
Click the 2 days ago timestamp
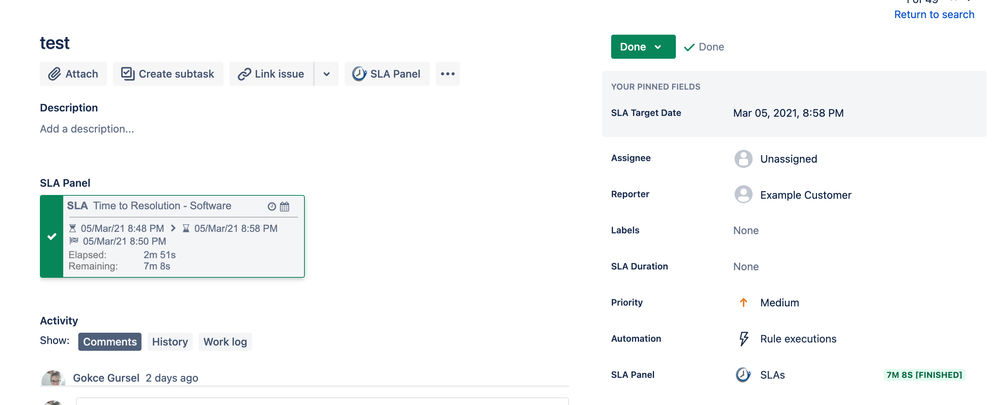pos(172,378)
